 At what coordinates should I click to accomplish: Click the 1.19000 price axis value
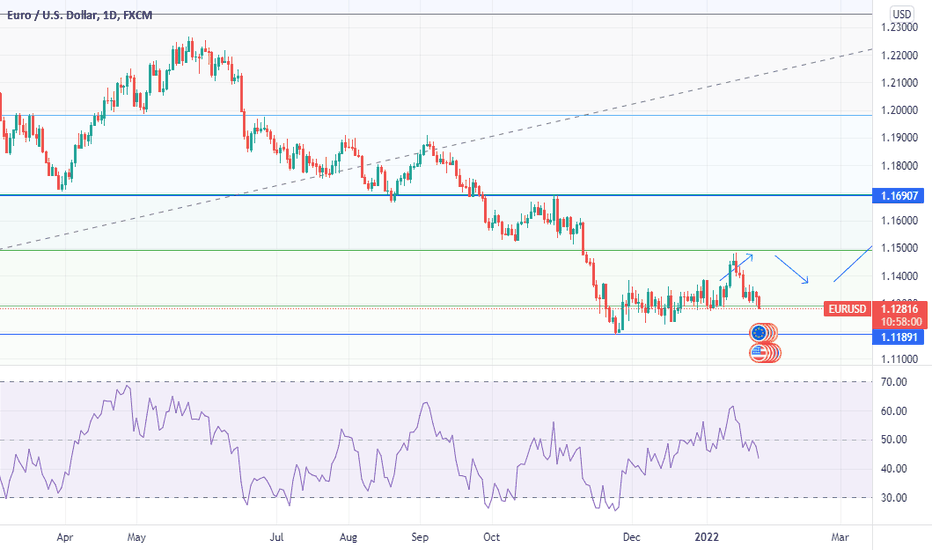pyautogui.click(x=899, y=137)
